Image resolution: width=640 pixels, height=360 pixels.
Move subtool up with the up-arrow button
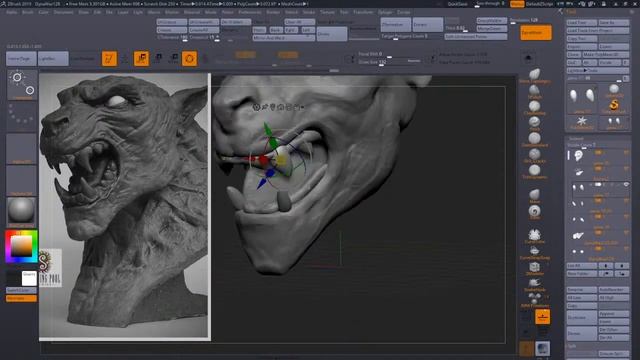click(x=606, y=266)
